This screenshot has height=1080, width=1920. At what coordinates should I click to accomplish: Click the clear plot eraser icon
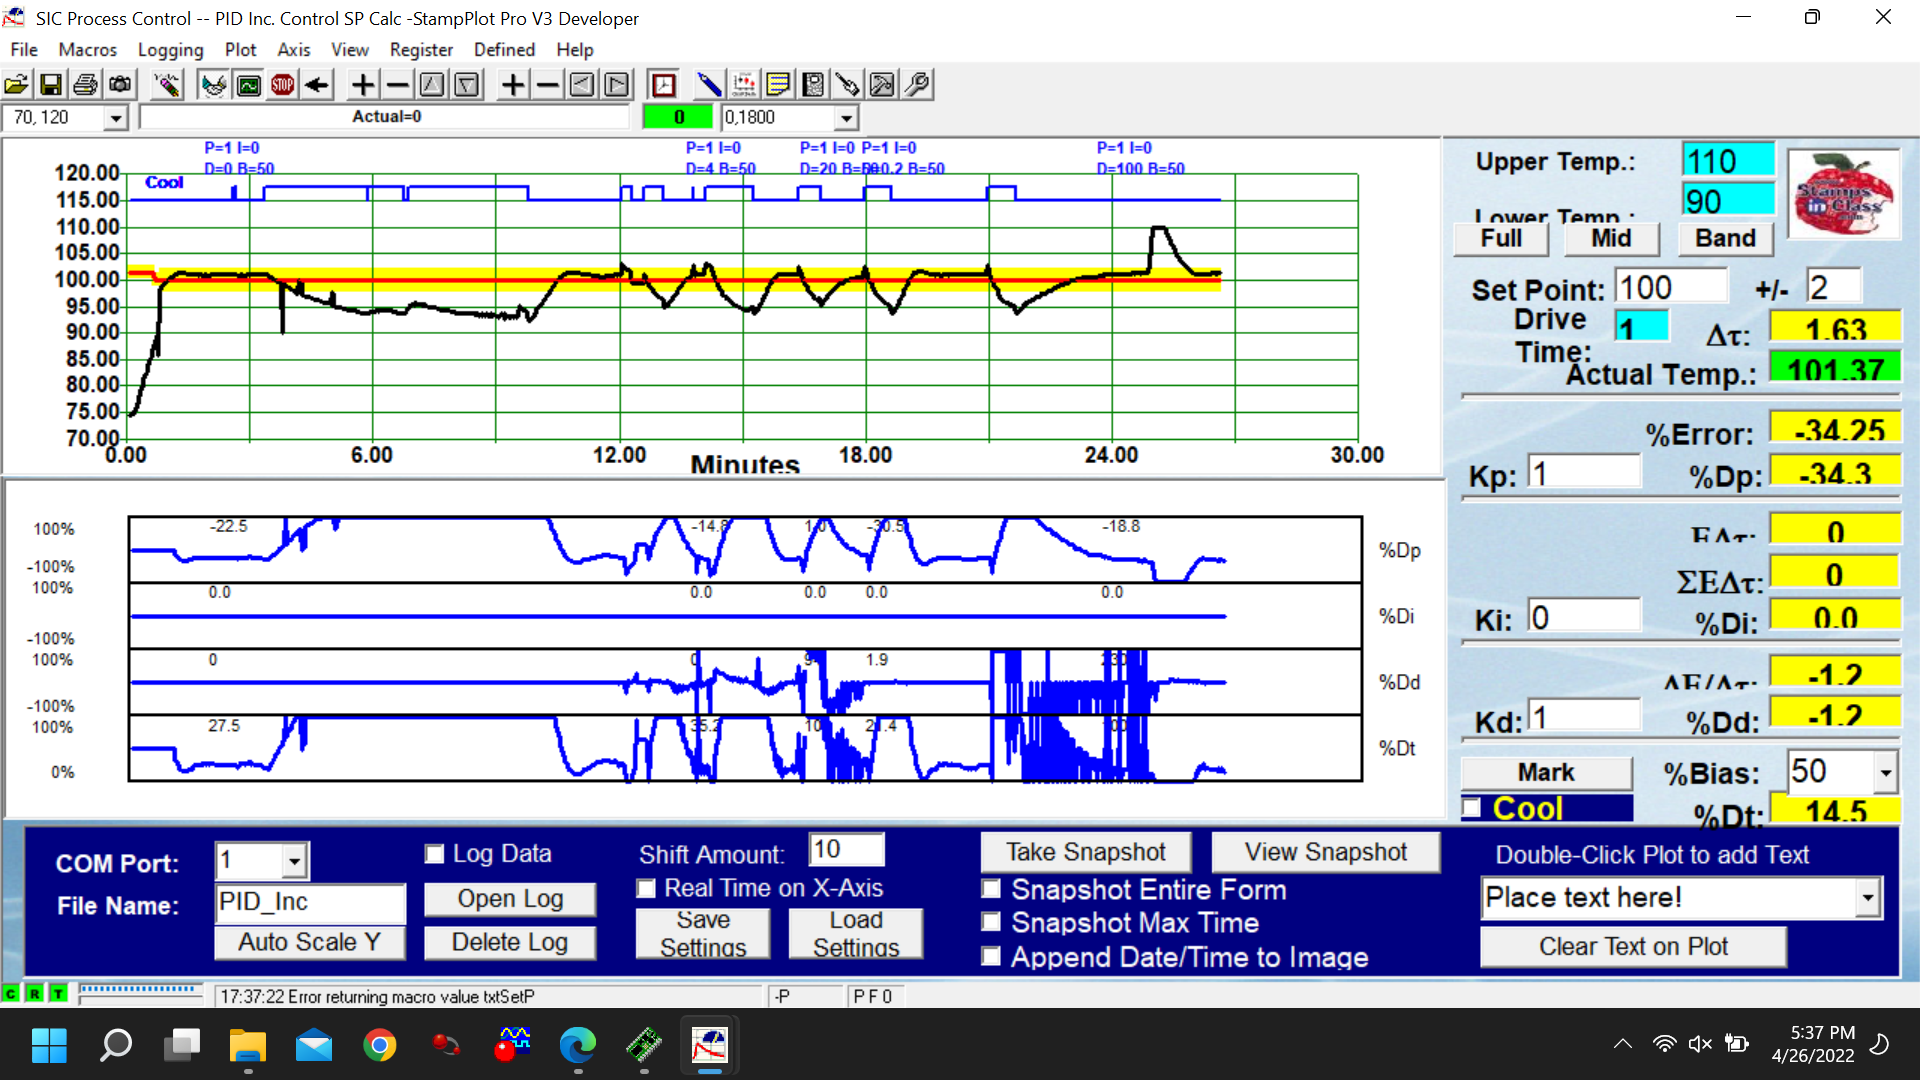167,85
